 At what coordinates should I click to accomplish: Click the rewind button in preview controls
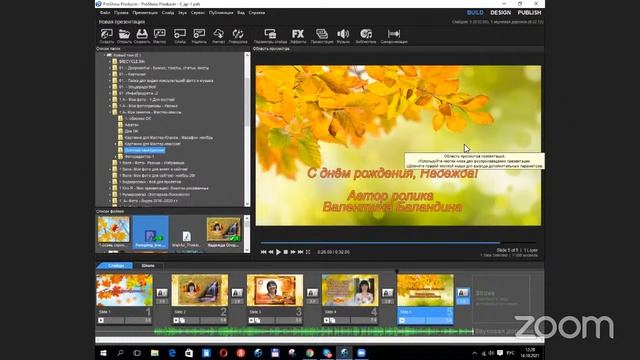[271, 252]
